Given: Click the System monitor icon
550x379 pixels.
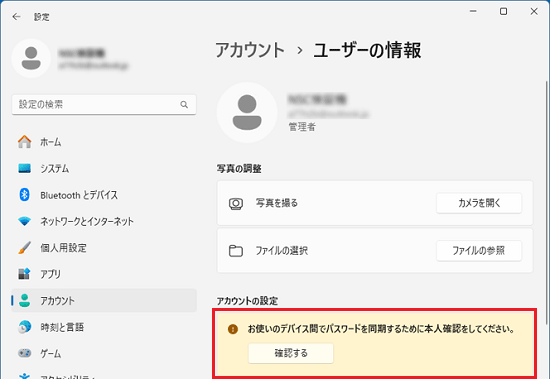Looking at the screenshot, I should [x=25, y=168].
